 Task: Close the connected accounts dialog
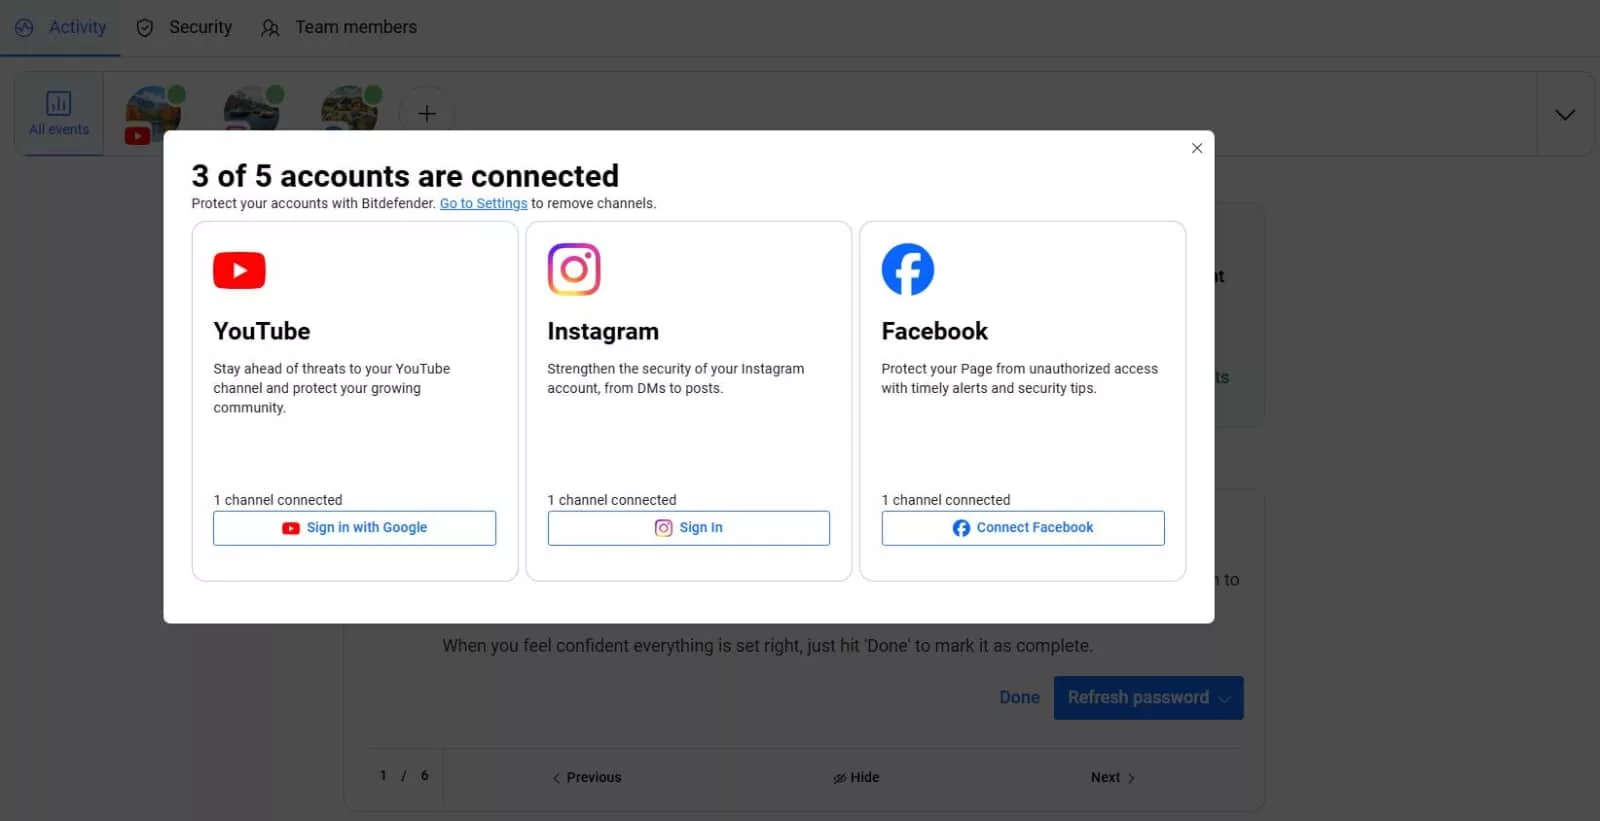click(x=1196, y=148)
